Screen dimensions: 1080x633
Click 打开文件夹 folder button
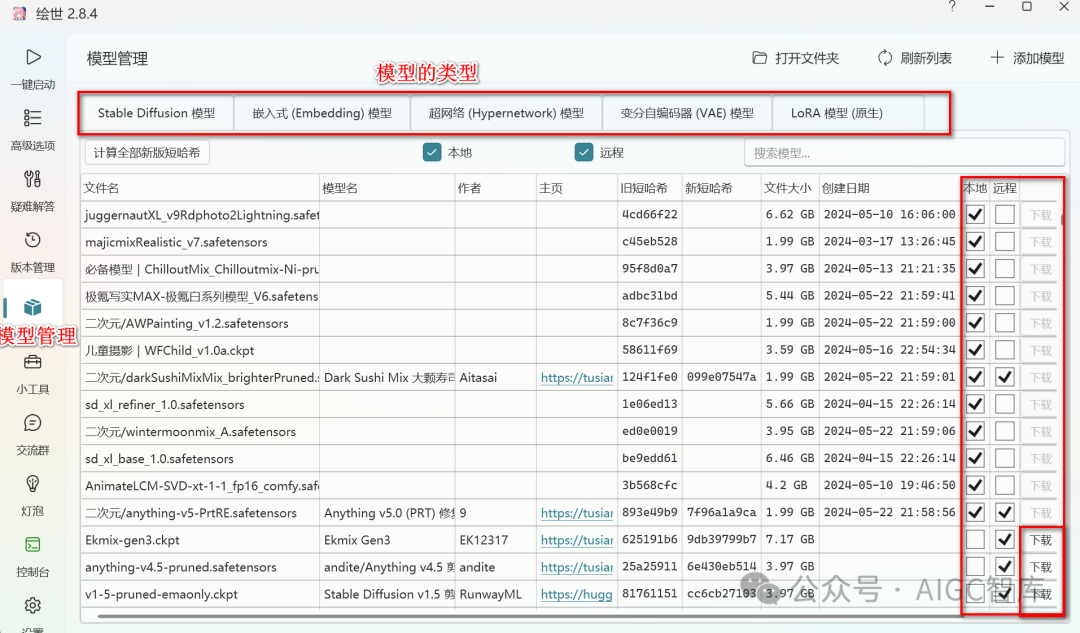(796, 58)
